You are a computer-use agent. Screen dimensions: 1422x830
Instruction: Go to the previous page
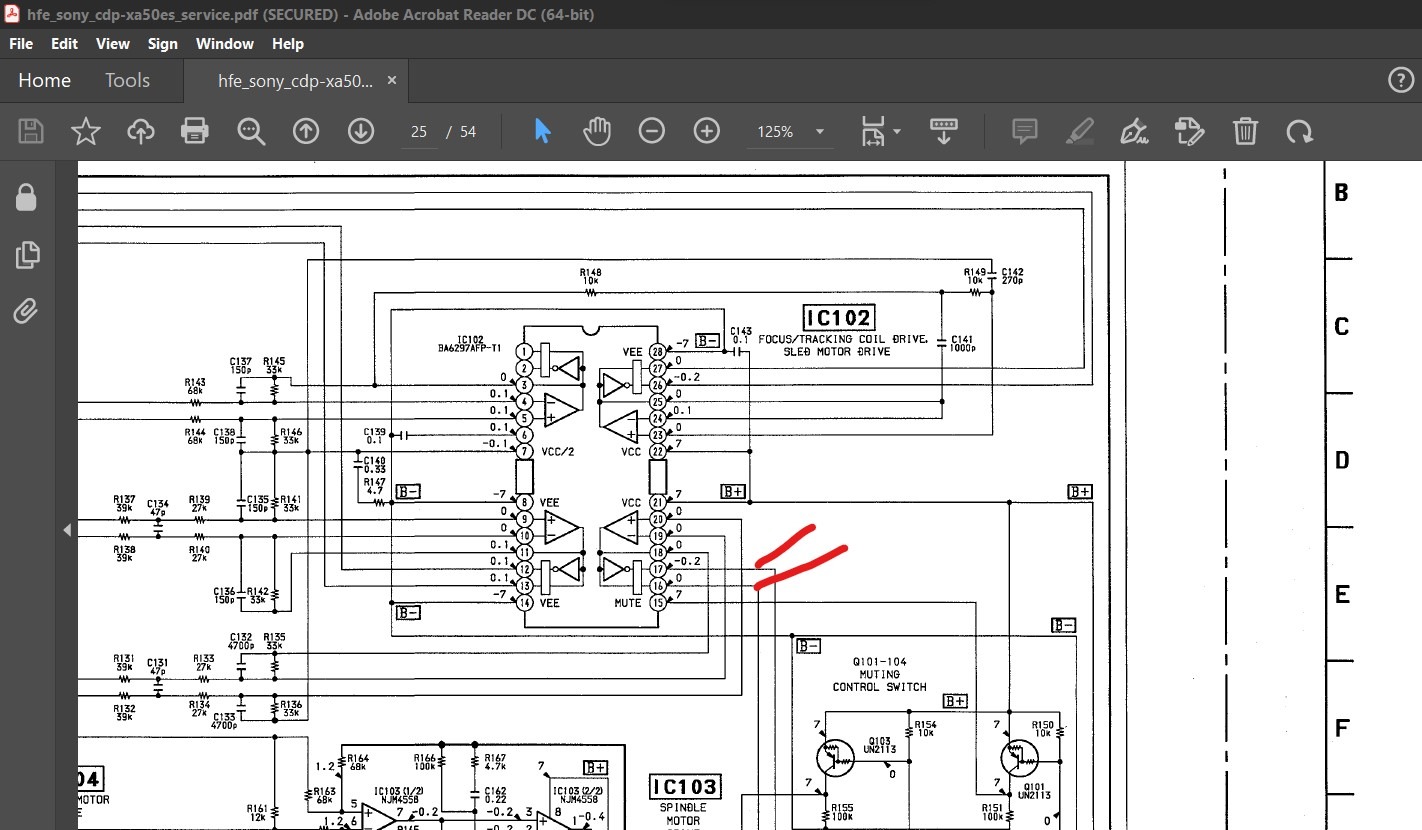pyautogui.click(x=305, y=131)
